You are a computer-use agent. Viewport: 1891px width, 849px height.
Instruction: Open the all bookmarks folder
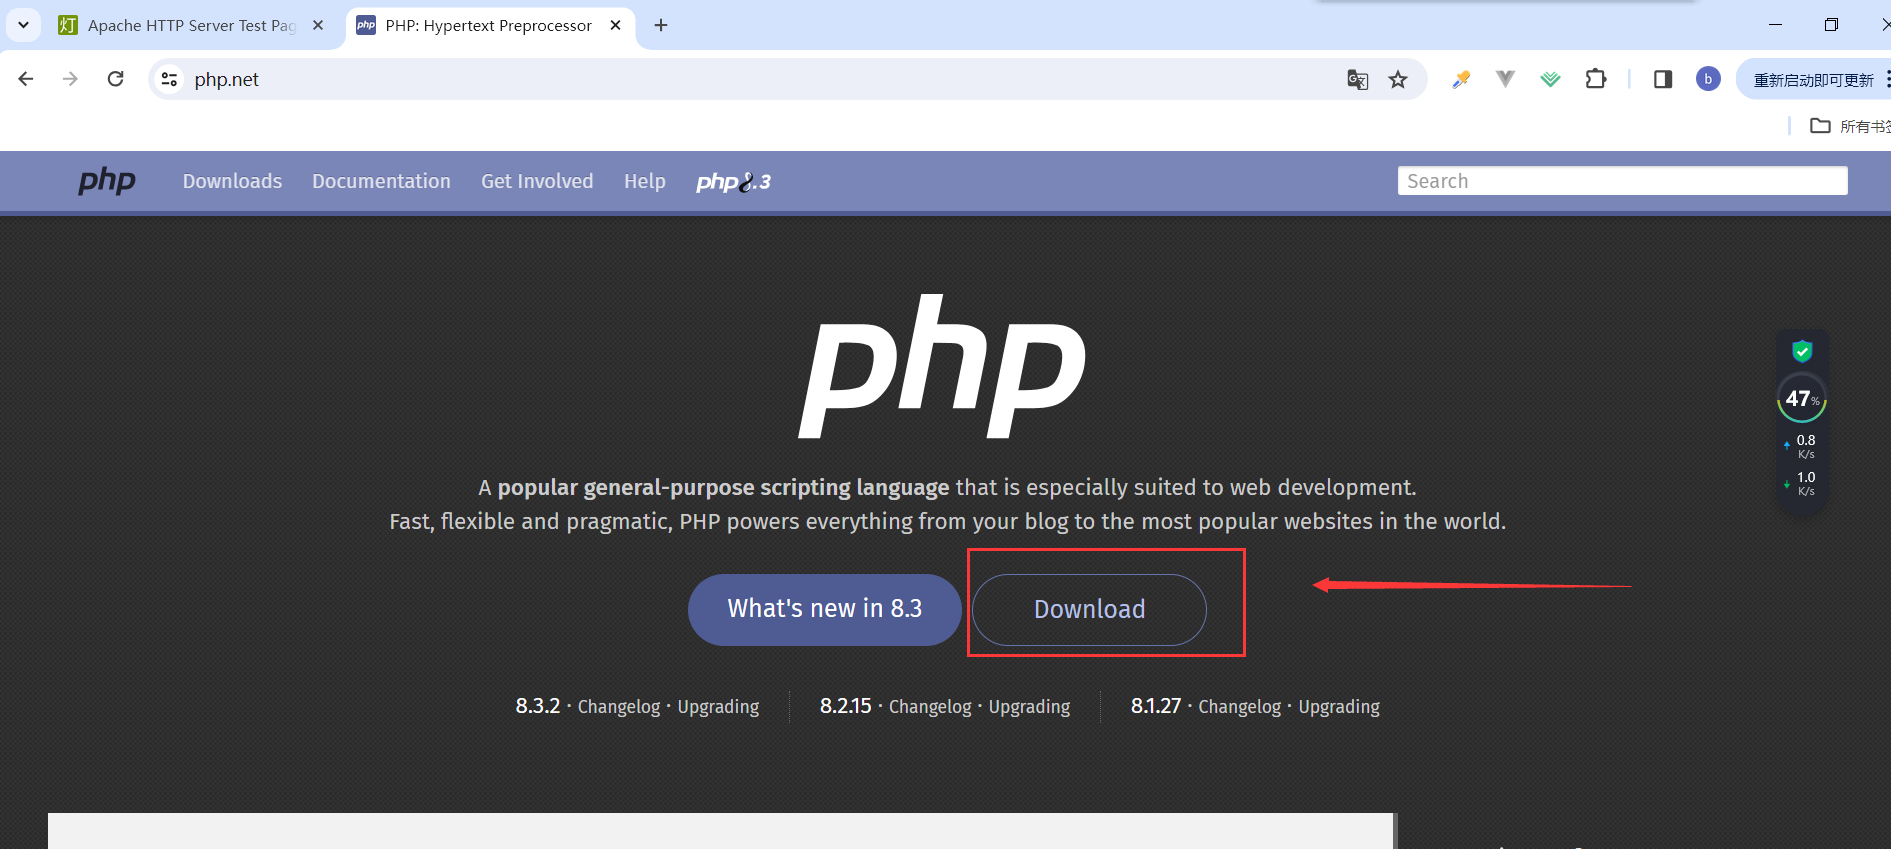click(x=1850, y=126)
